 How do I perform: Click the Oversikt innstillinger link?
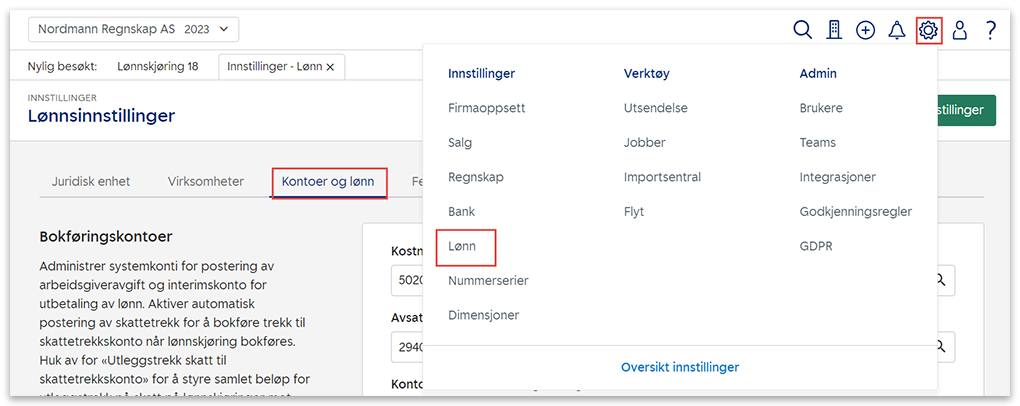point(680,367)
